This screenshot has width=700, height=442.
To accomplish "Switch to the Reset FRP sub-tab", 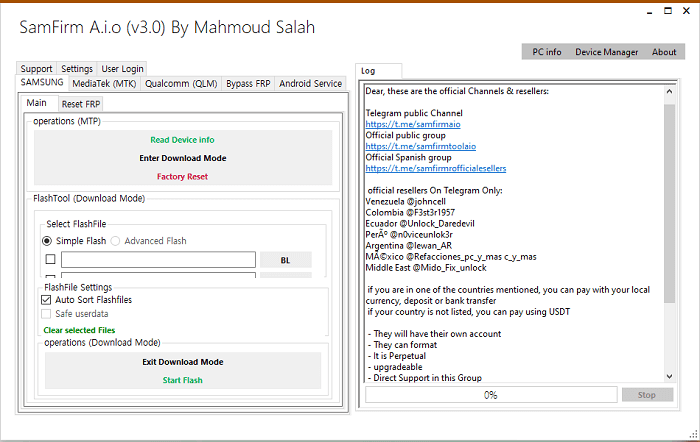I will [x=81, y=104].
